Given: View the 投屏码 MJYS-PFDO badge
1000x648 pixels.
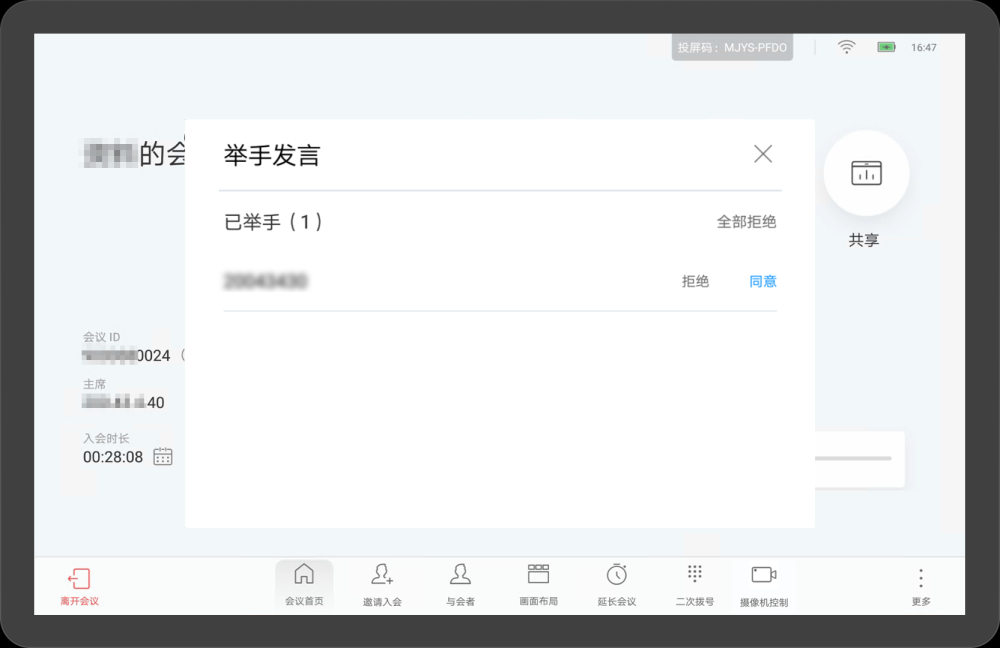Looking at the screenshot, I should (x=731, y=46).
